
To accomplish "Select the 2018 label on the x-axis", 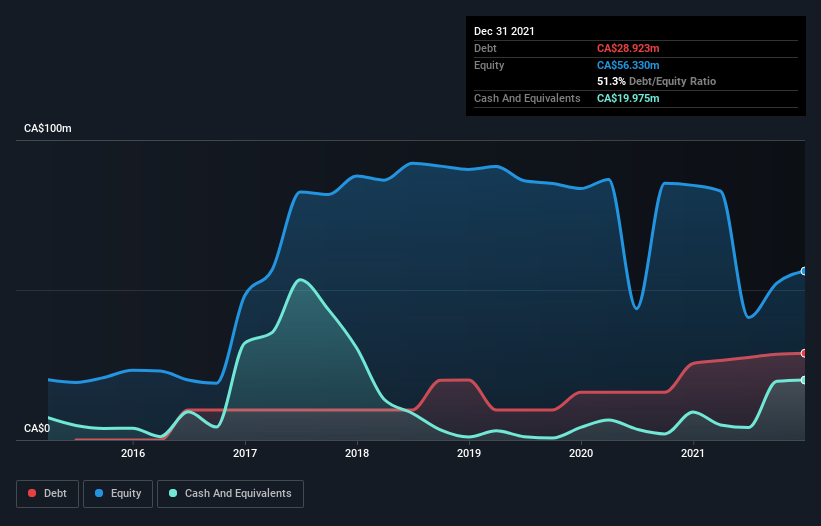I will [x=357, y=453].
